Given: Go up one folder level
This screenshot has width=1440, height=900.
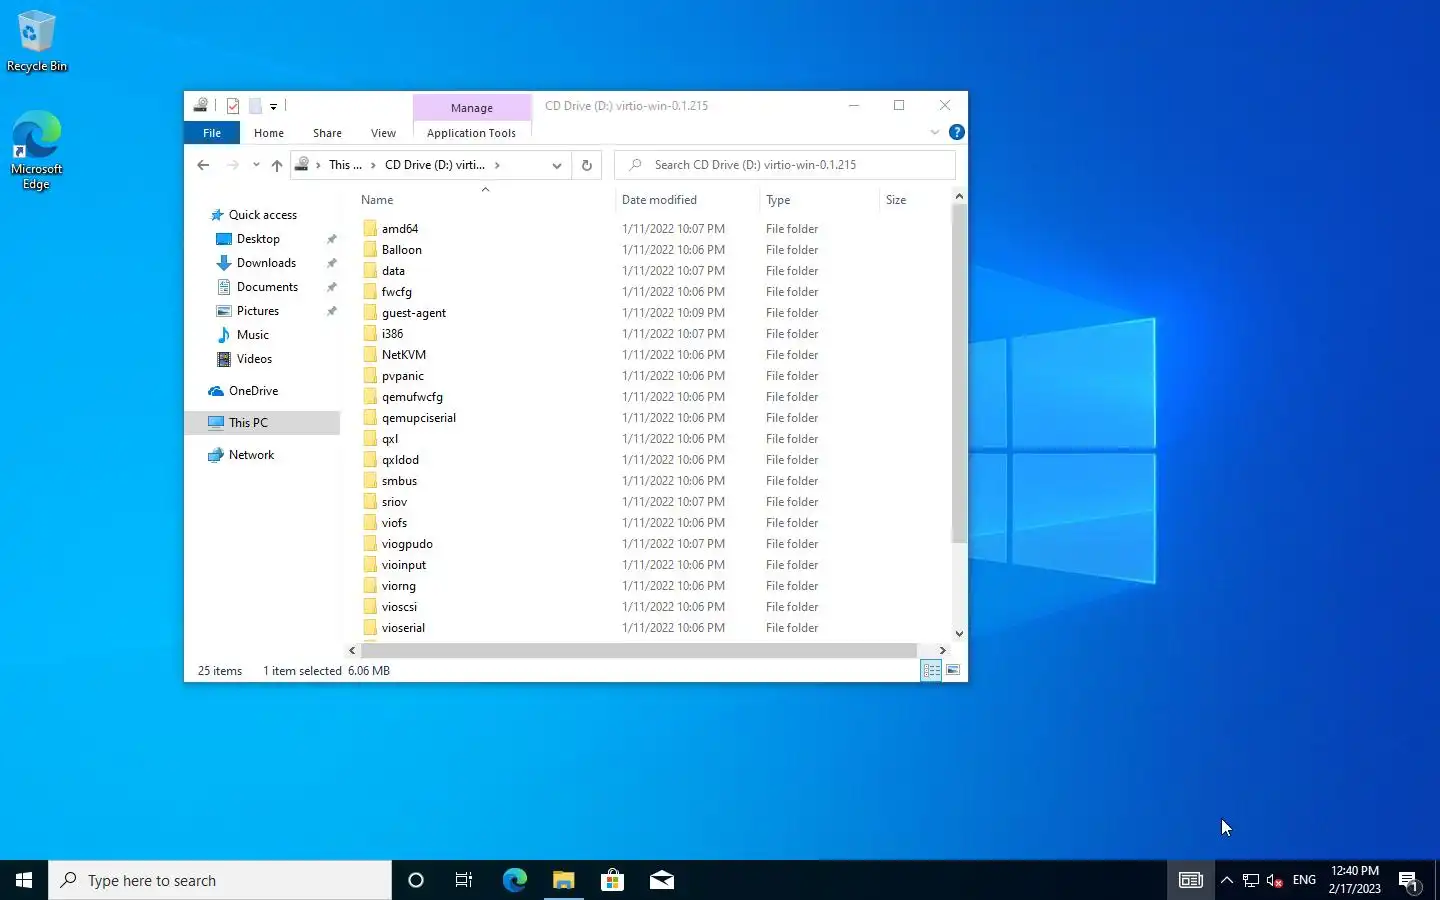Looking at the screenshot, I should [x=277, y=165].
